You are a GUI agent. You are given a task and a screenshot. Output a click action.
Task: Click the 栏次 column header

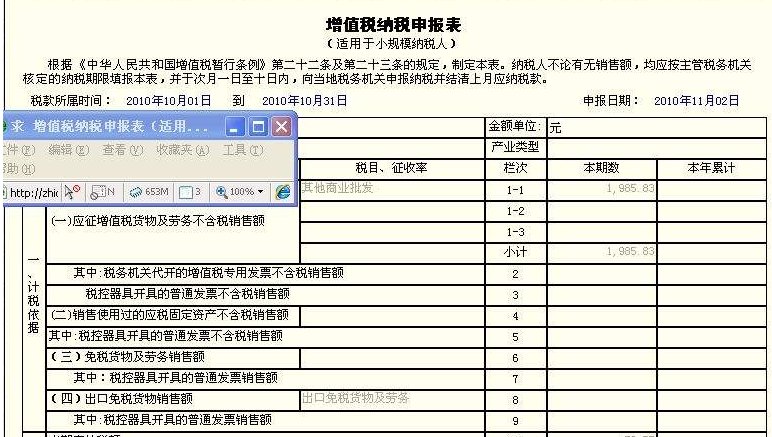click(515, 168)
